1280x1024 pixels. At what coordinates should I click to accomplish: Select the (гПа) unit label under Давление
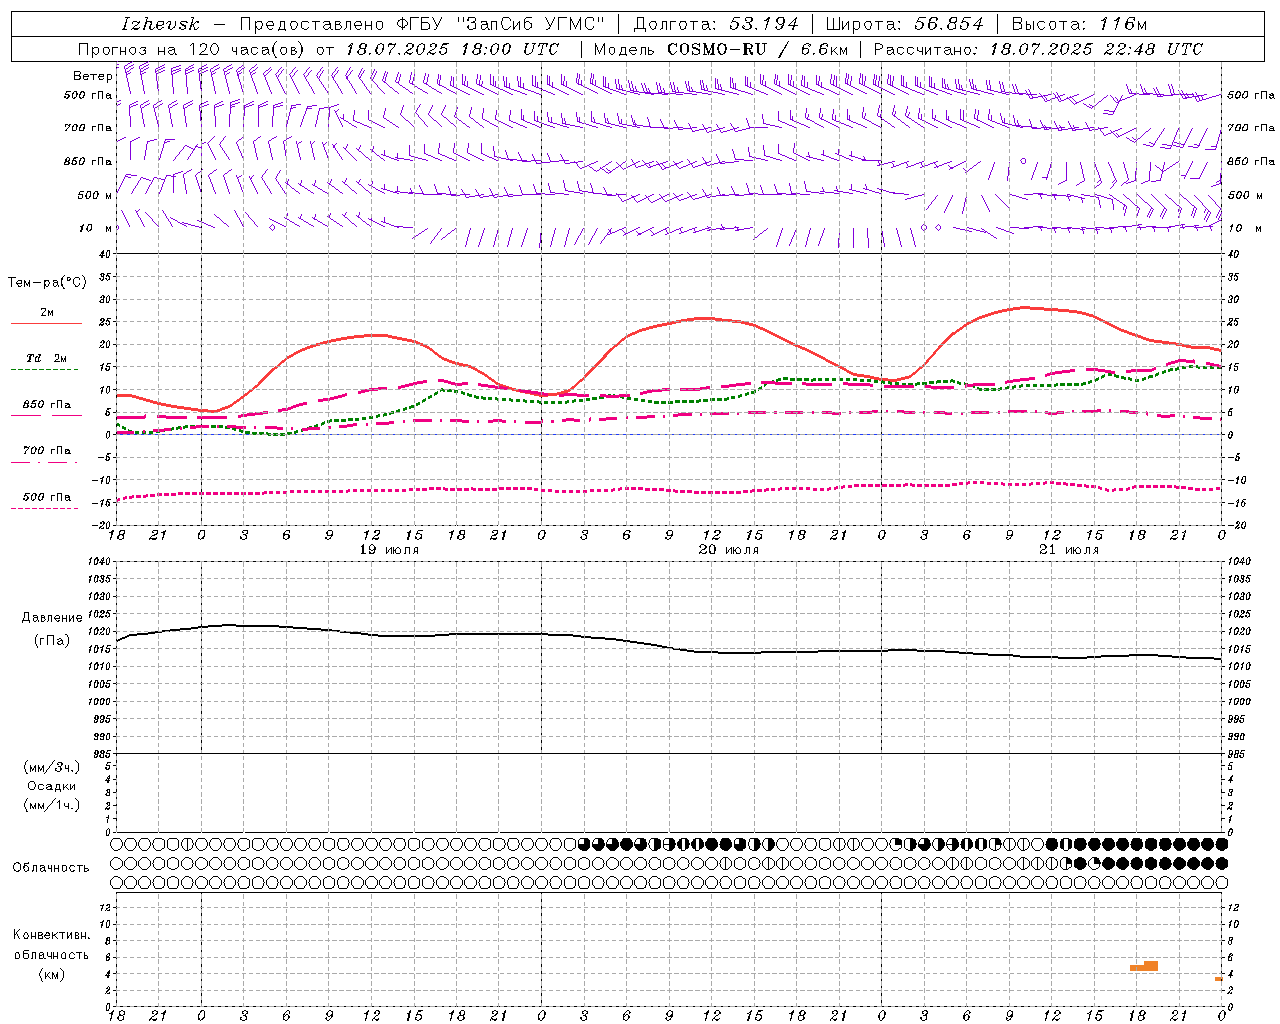(52, 641)
